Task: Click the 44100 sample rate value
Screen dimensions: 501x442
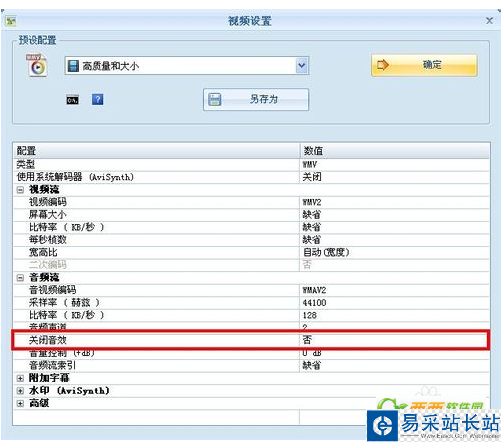Action: point(314,303)
